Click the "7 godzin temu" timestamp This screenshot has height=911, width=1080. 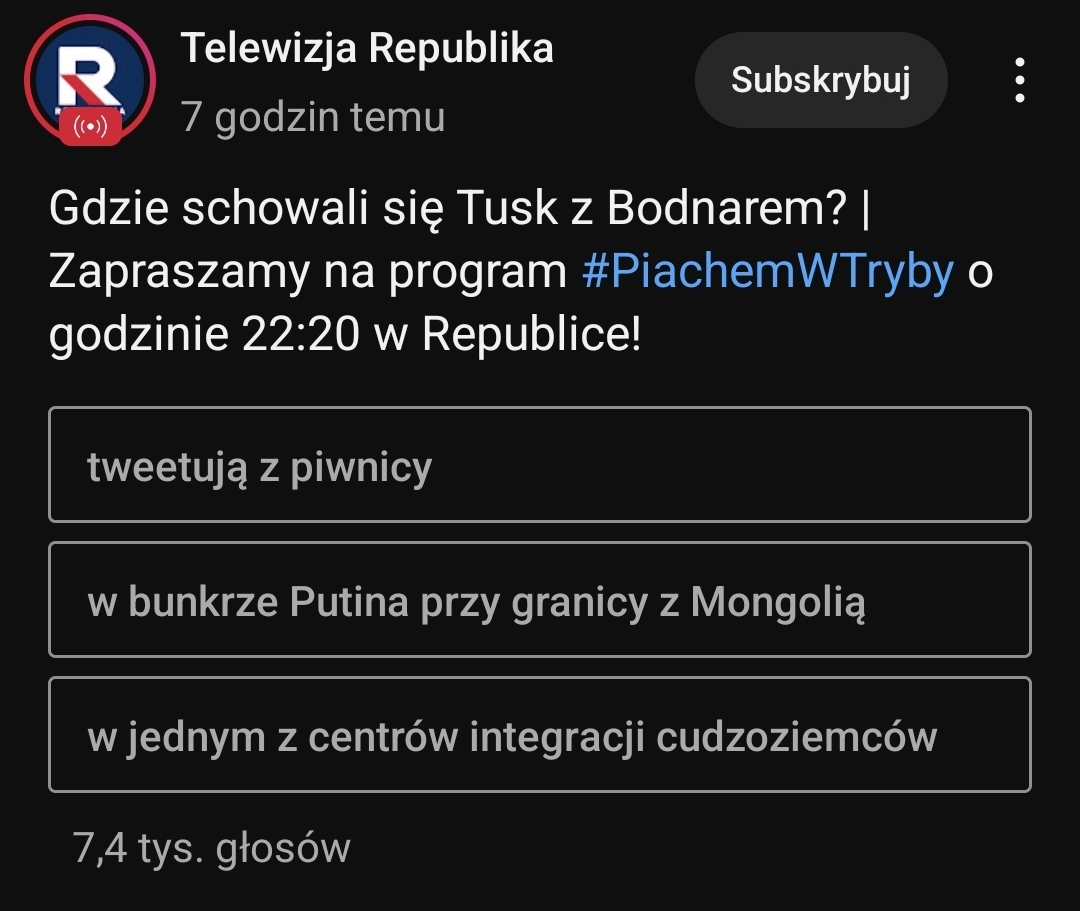[x=313, y=117]
